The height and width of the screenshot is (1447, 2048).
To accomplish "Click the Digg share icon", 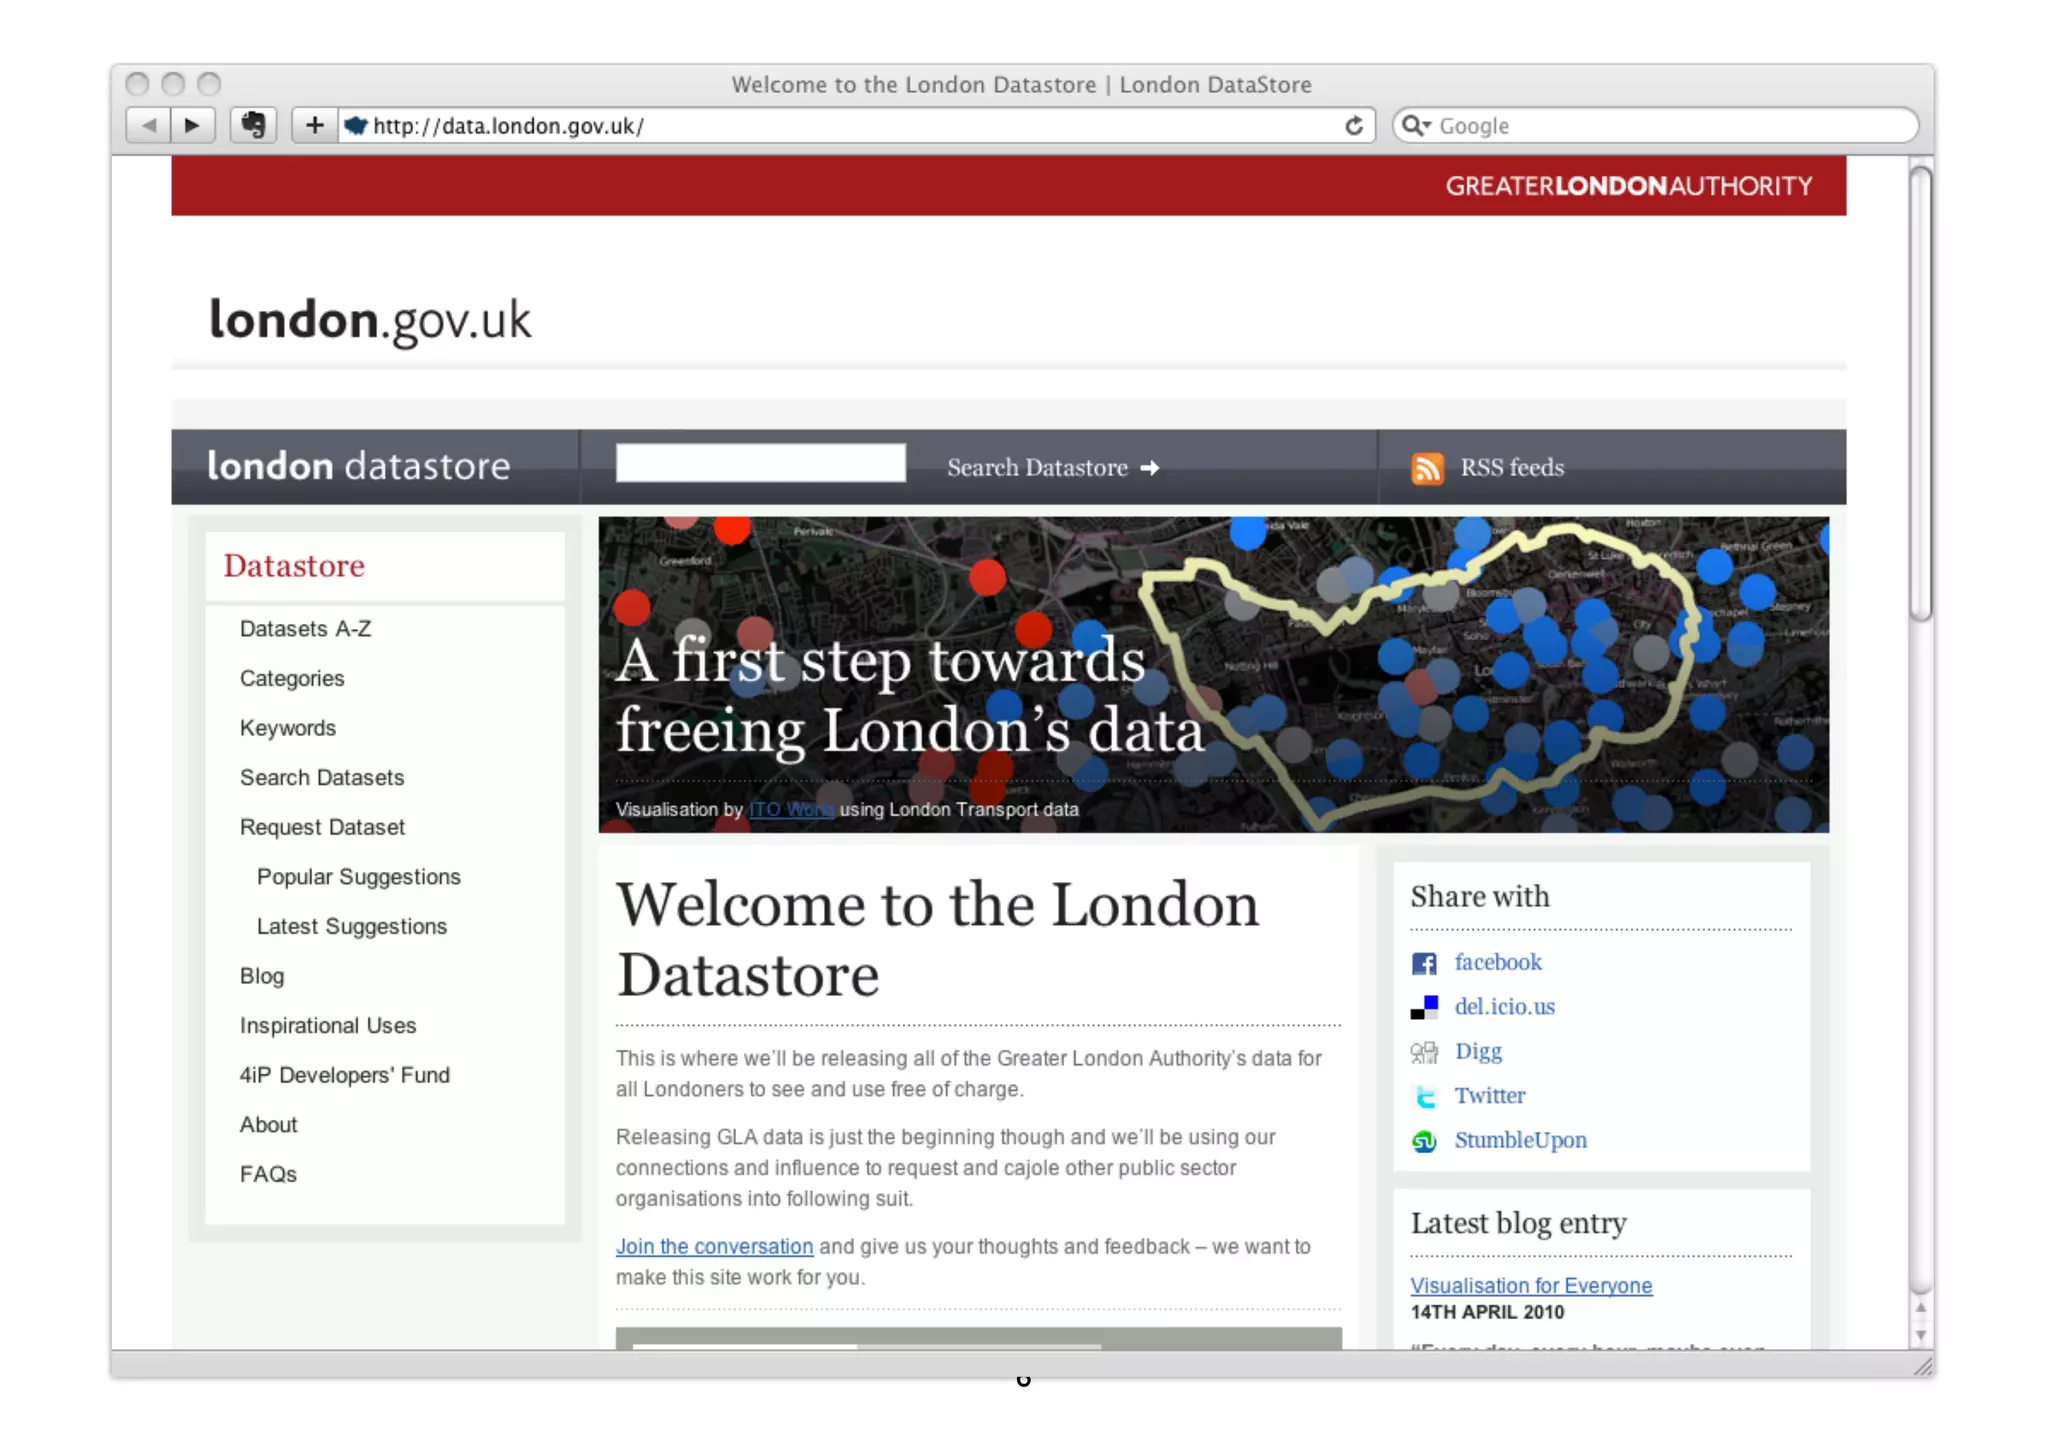I will [1424, 1052].
